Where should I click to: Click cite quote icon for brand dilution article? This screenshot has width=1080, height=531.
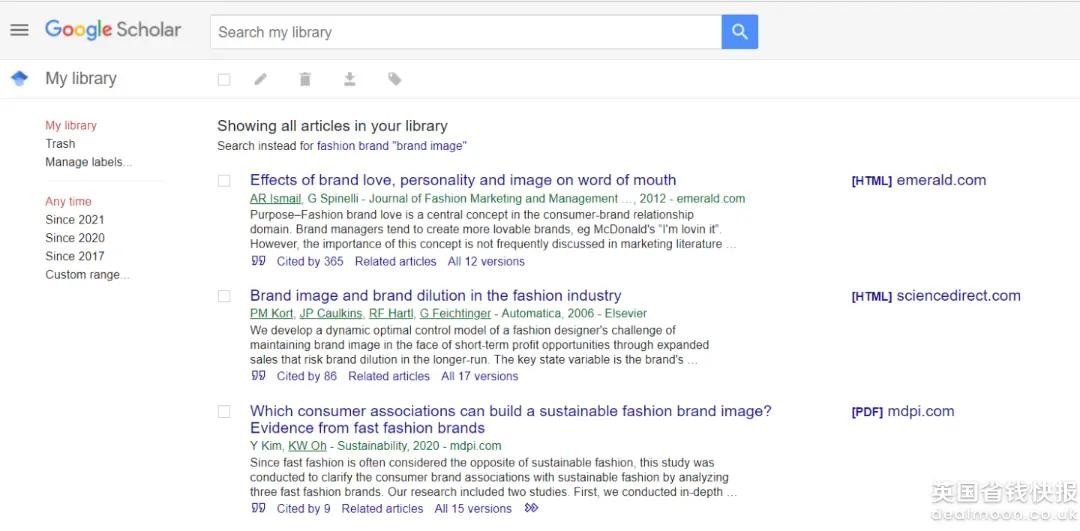pos(259,376)
